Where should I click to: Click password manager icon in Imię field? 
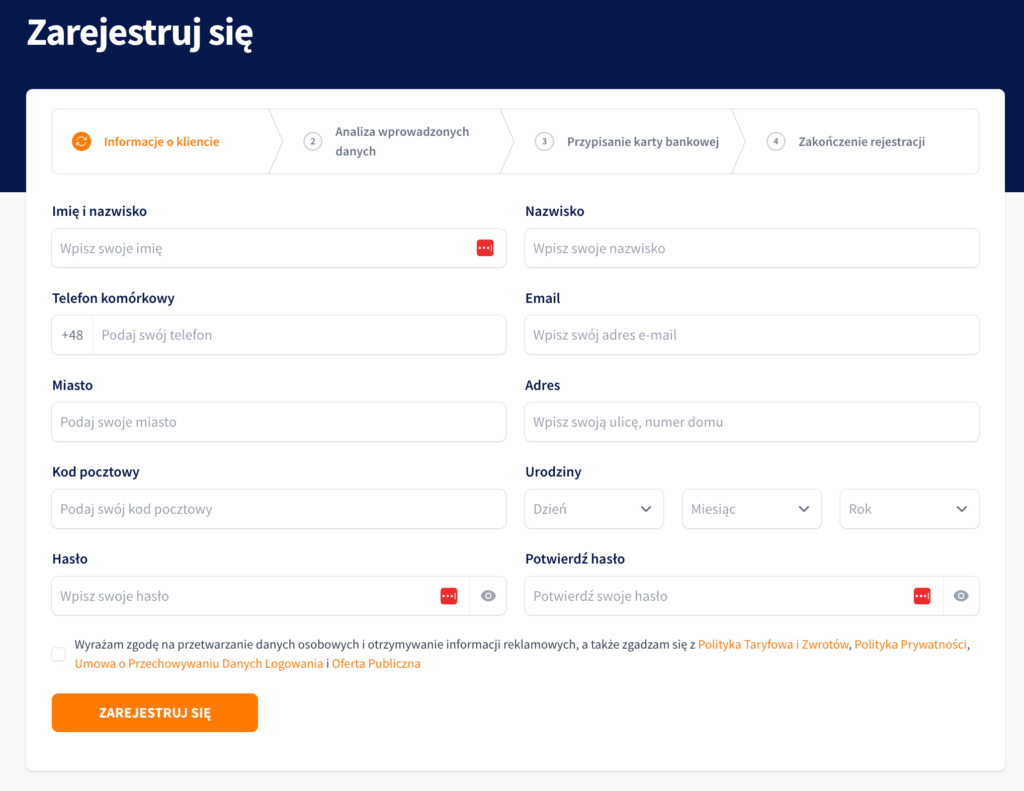coord(485,248)
